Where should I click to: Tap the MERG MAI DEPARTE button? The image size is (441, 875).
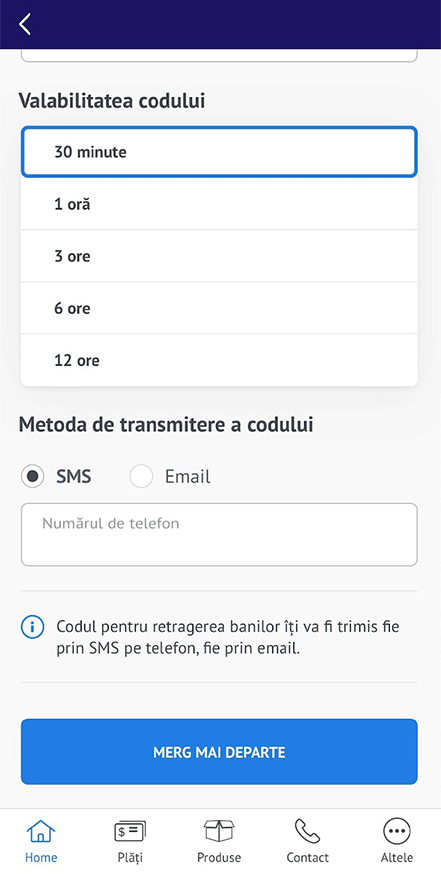click(x=219, y=752)
